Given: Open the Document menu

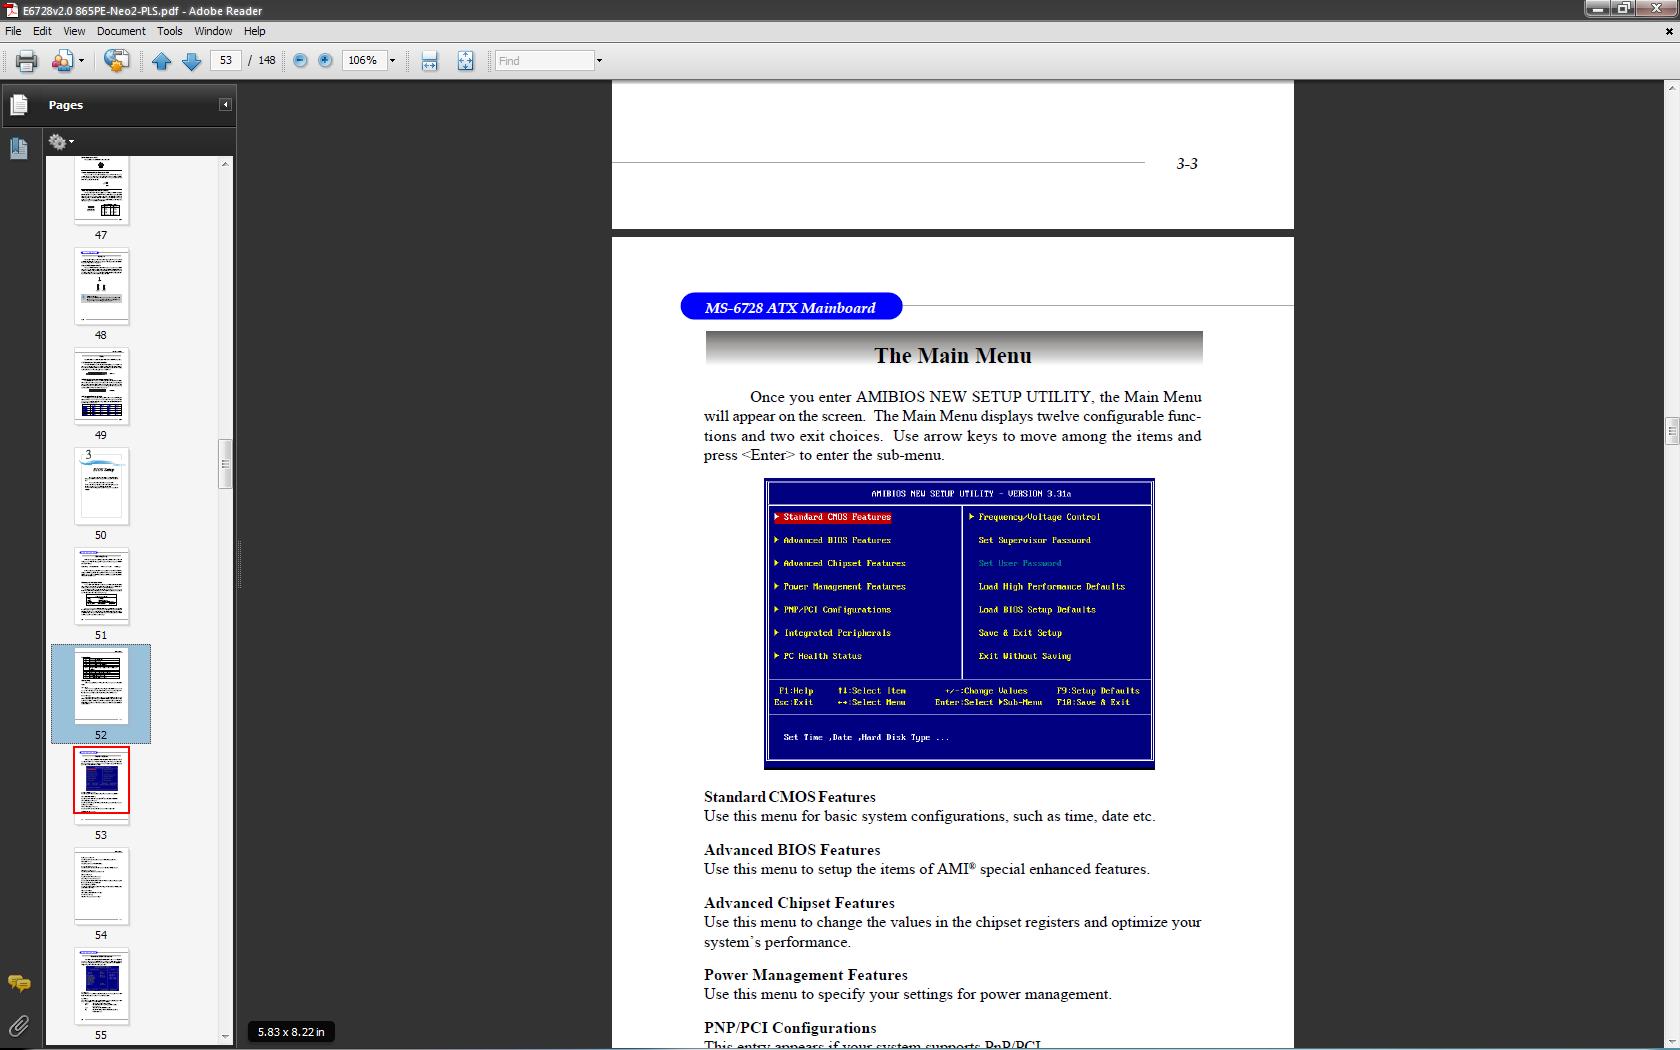Looking at the screenshot, I should 121,31.
